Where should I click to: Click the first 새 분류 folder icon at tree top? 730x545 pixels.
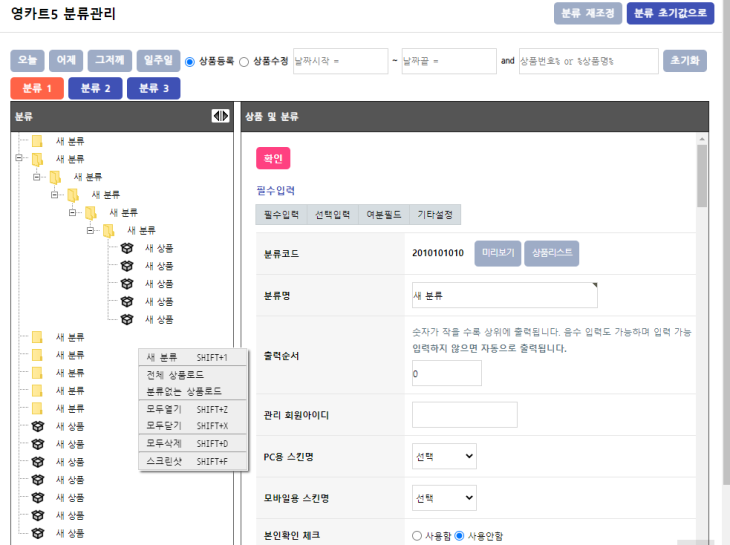37,141
